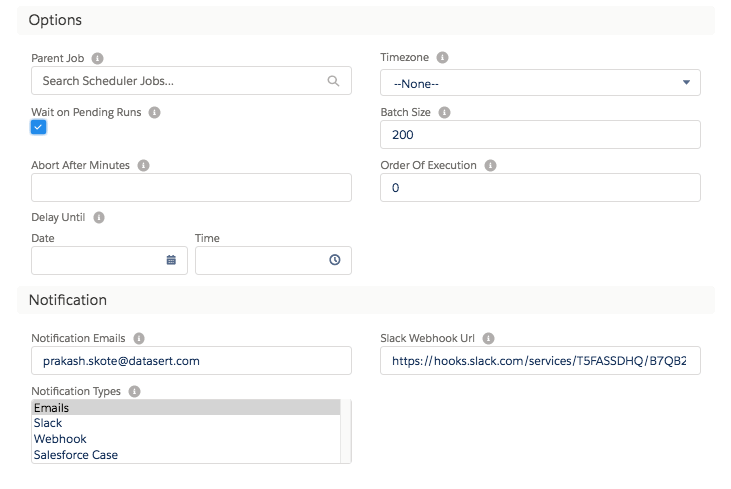Click search magnifier in Parent Job field

pos(334,81)
